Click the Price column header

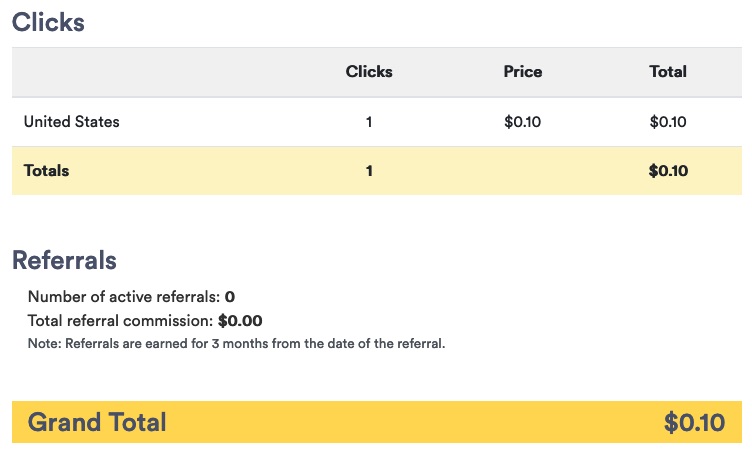coord(523,71)
